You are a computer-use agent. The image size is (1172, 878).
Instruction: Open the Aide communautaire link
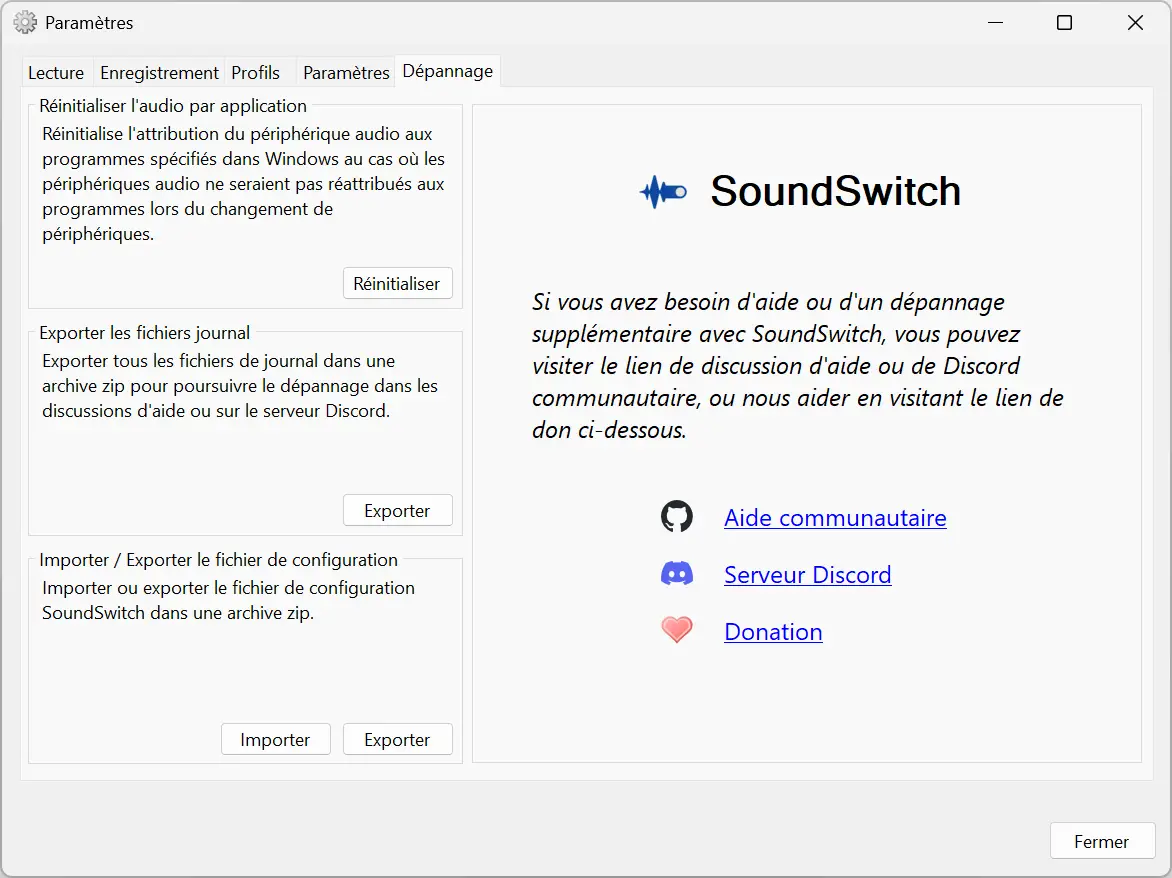835,517
